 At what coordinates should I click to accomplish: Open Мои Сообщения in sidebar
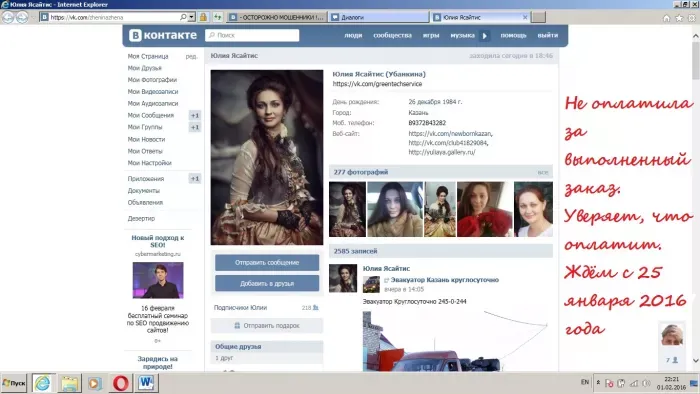point(150,115)
